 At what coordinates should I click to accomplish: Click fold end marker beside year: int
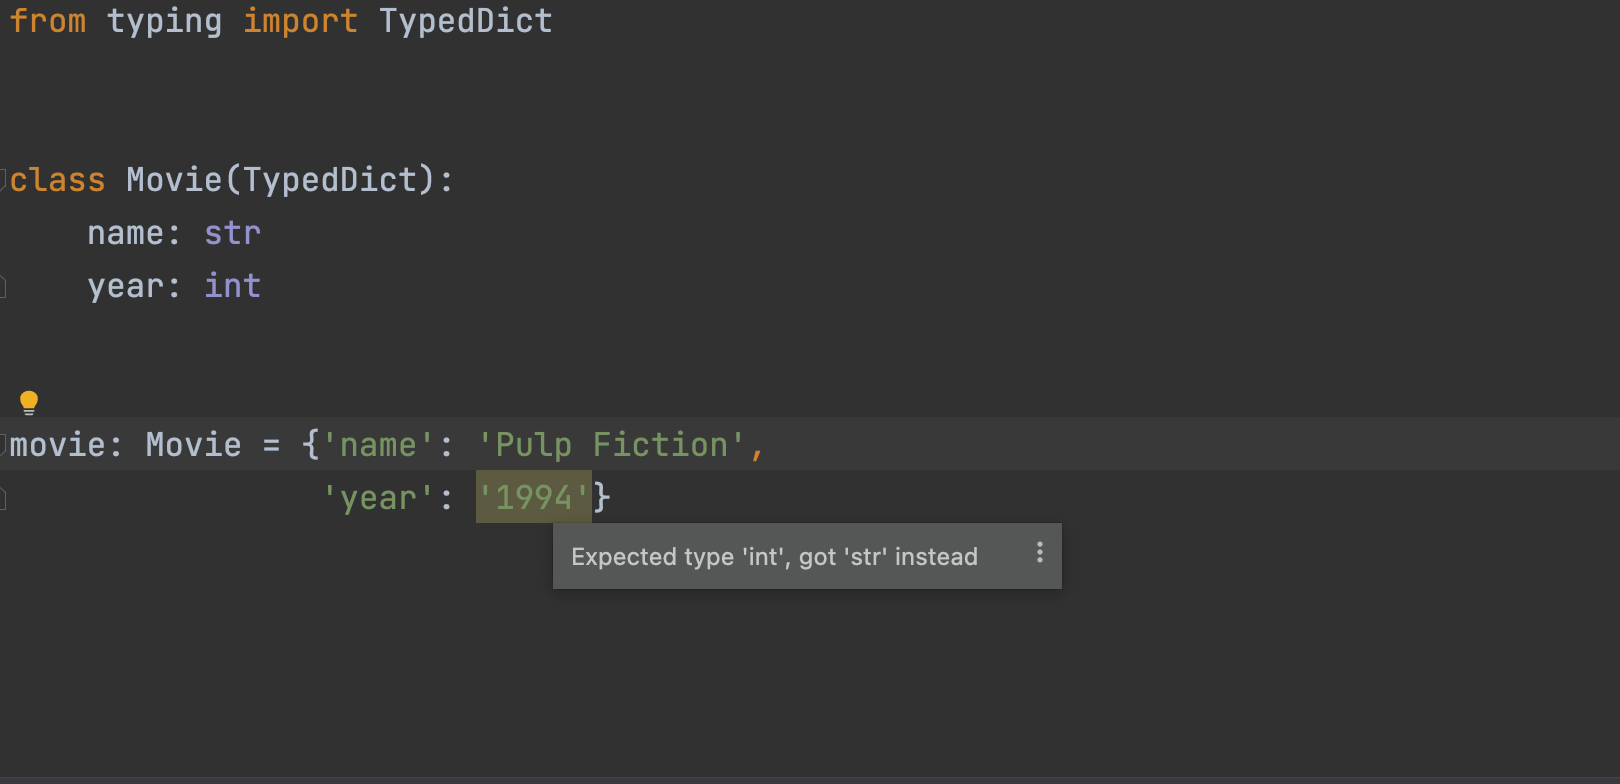[4, 287]
